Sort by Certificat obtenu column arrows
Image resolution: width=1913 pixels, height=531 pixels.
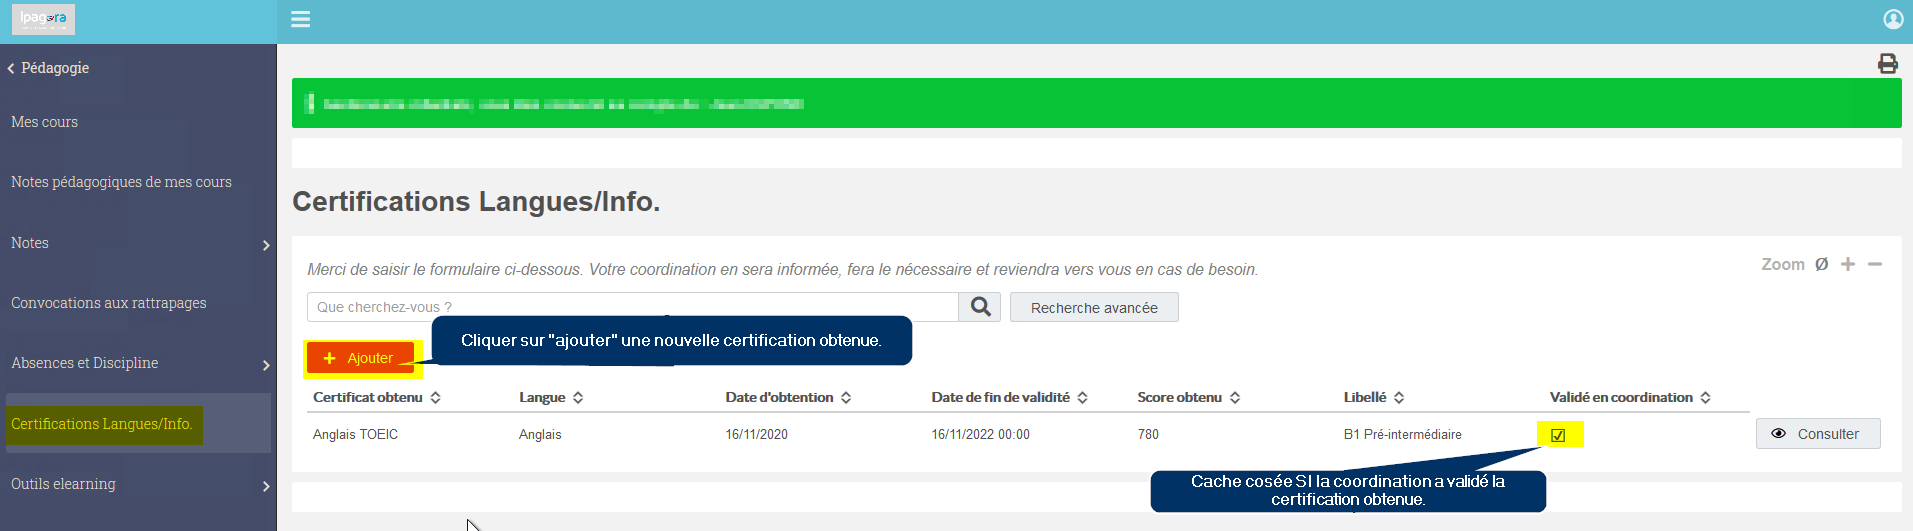pyautogui.click(x=435, y=397)
